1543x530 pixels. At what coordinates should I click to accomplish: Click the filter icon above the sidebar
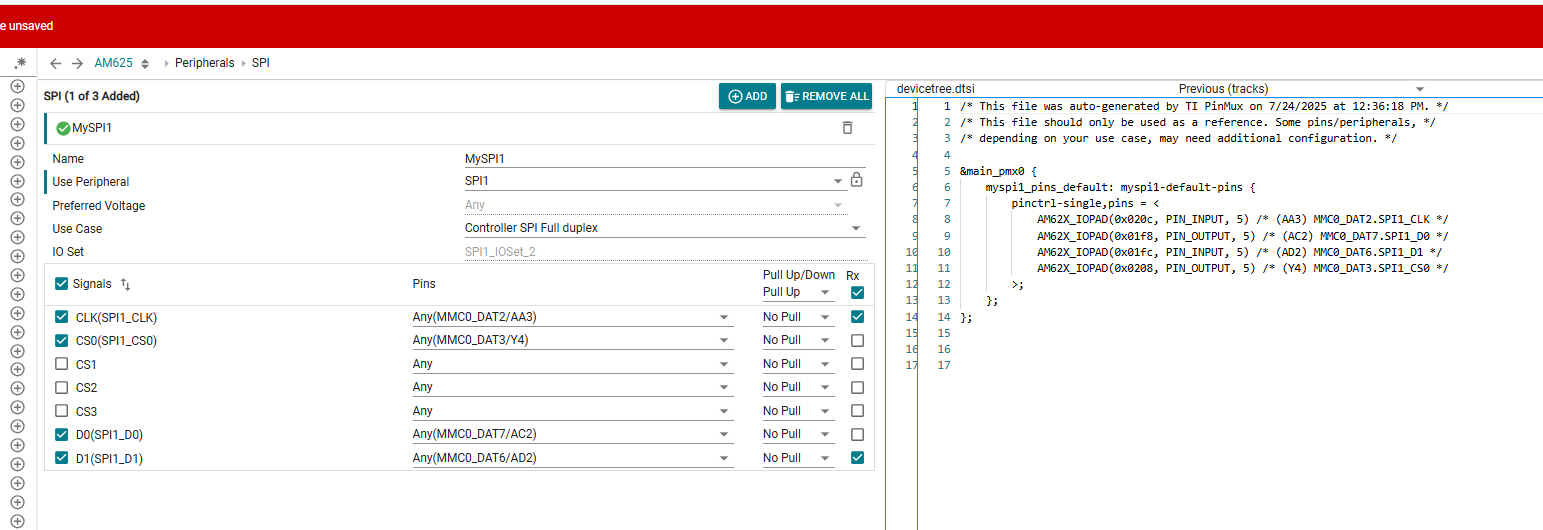tap(19, 63)
